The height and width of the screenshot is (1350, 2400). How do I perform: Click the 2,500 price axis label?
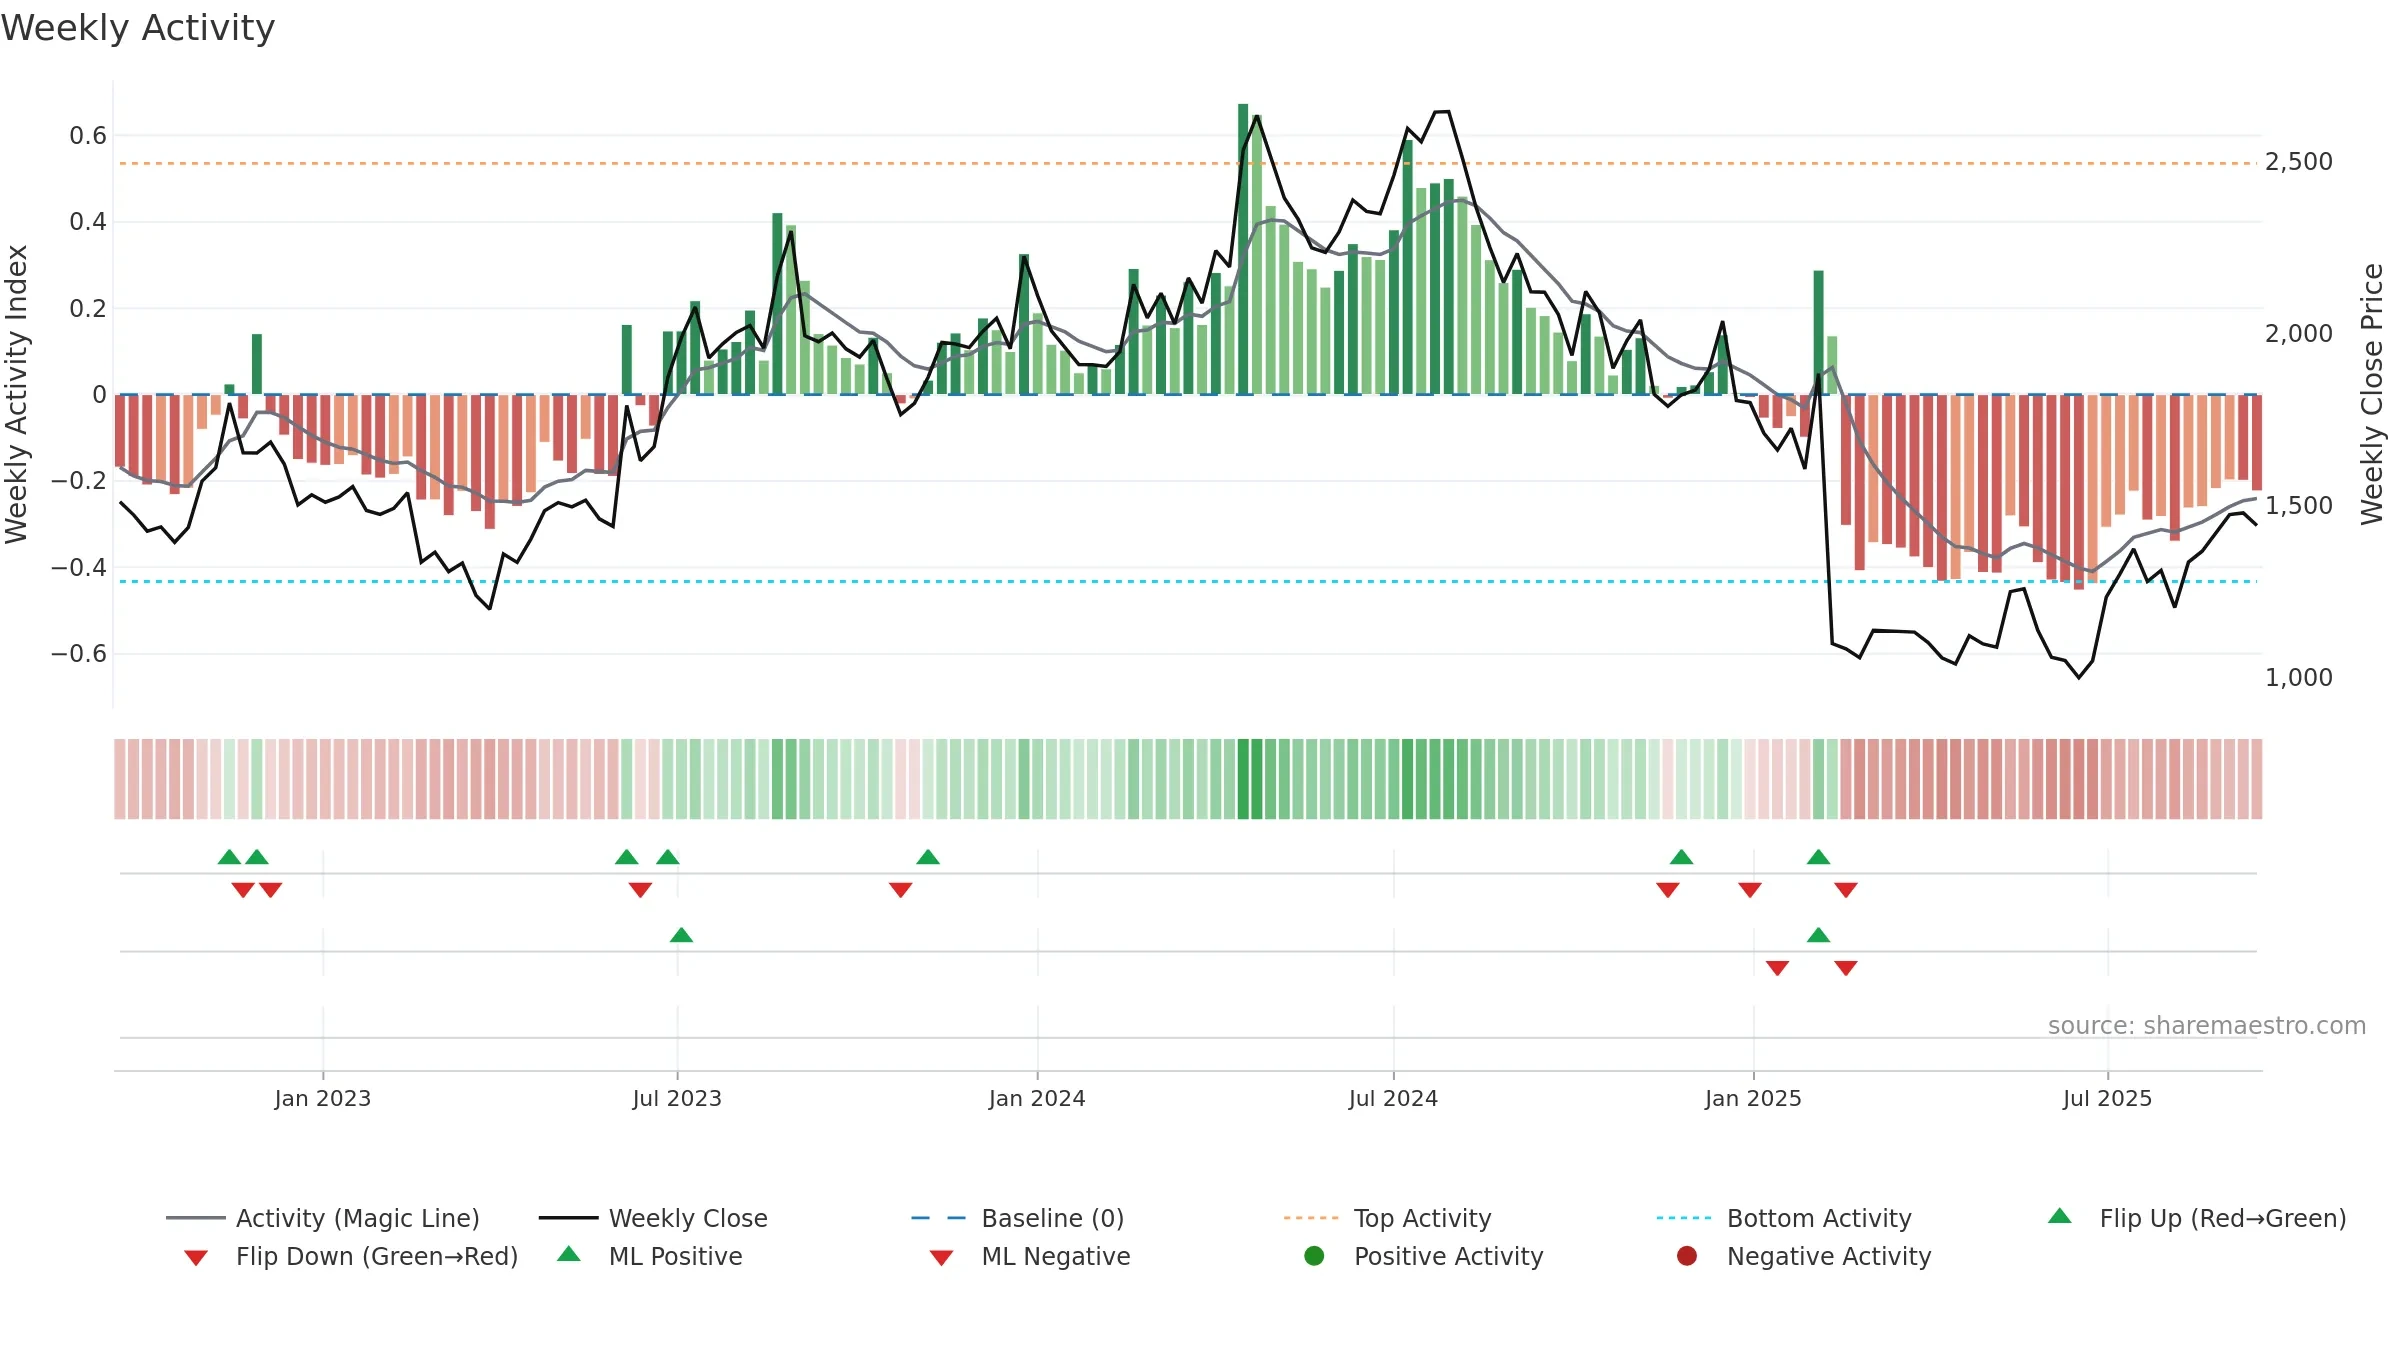(x=2299, y=162)
